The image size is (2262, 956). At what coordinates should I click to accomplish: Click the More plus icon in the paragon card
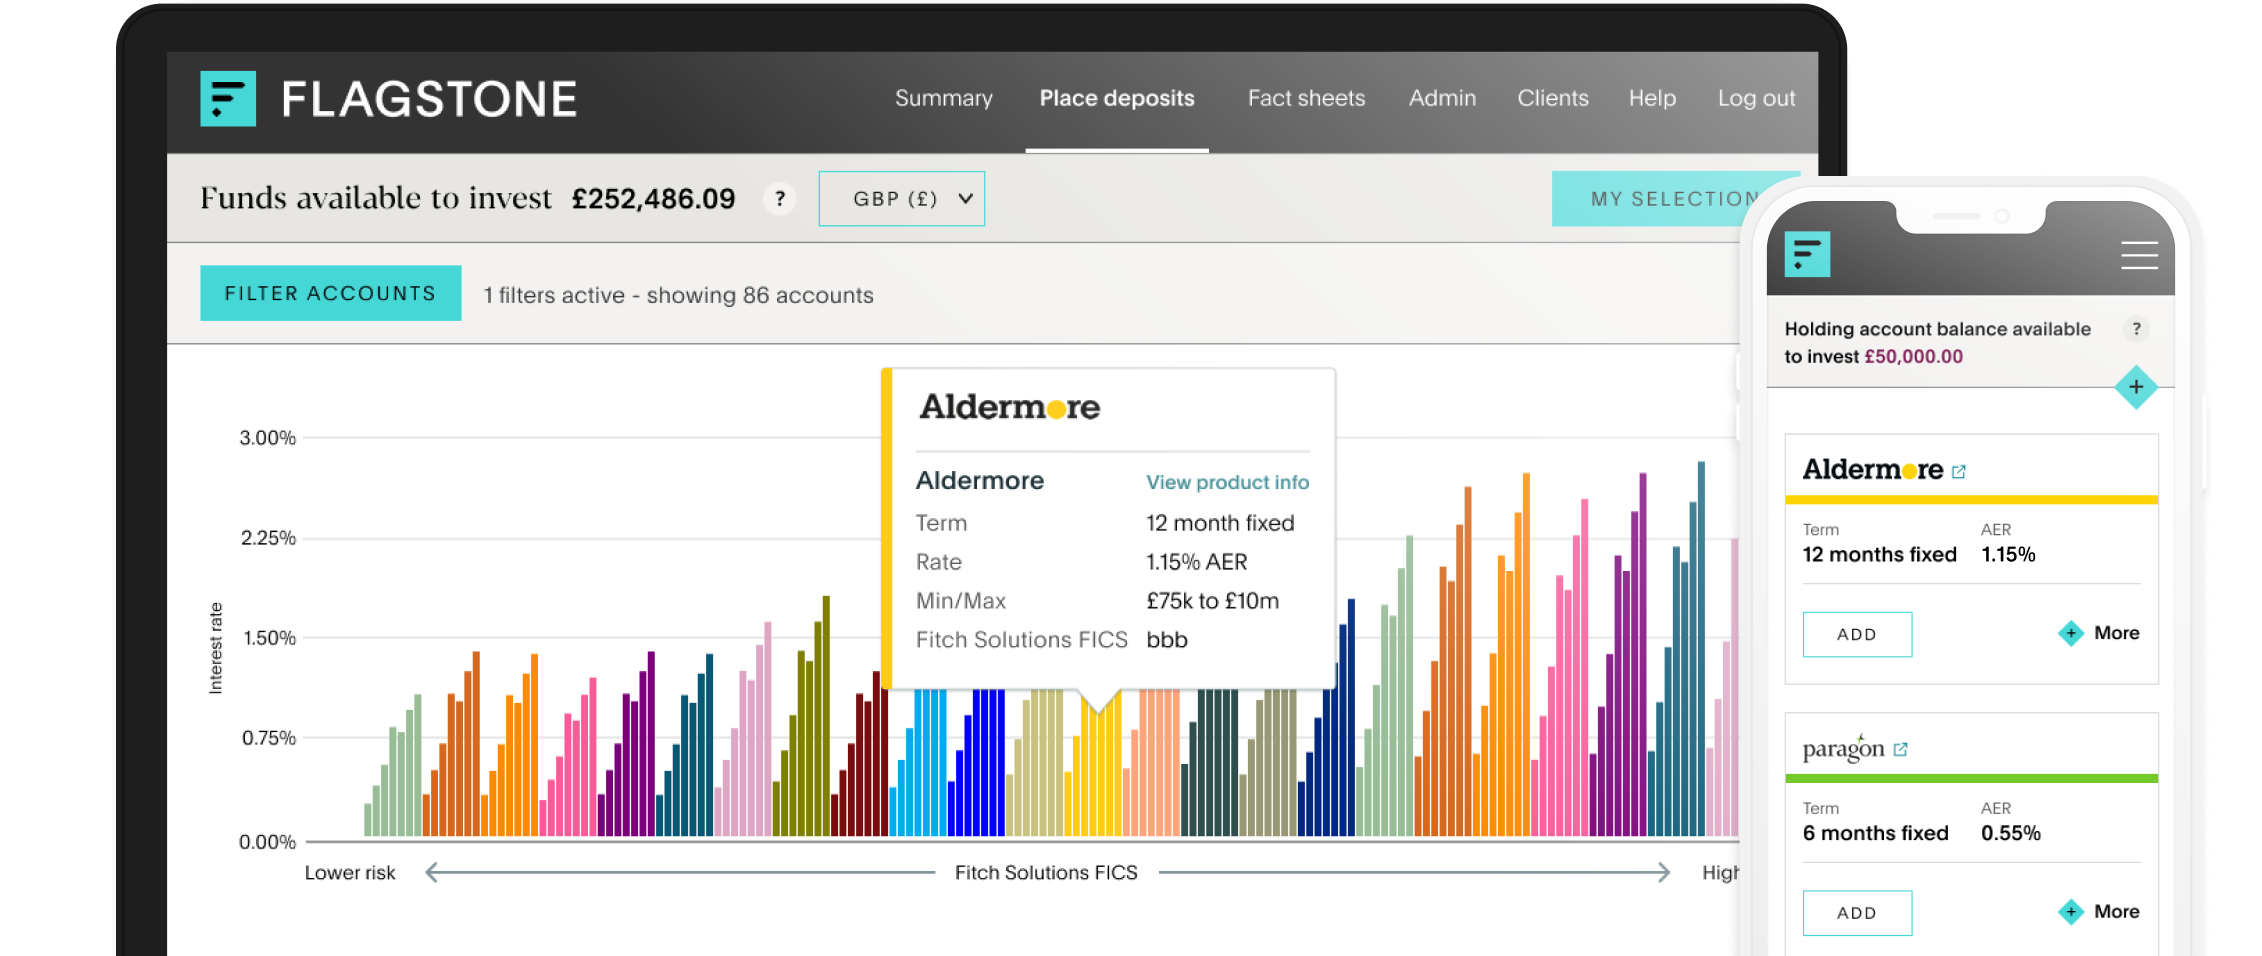(x=2071, y=911)
